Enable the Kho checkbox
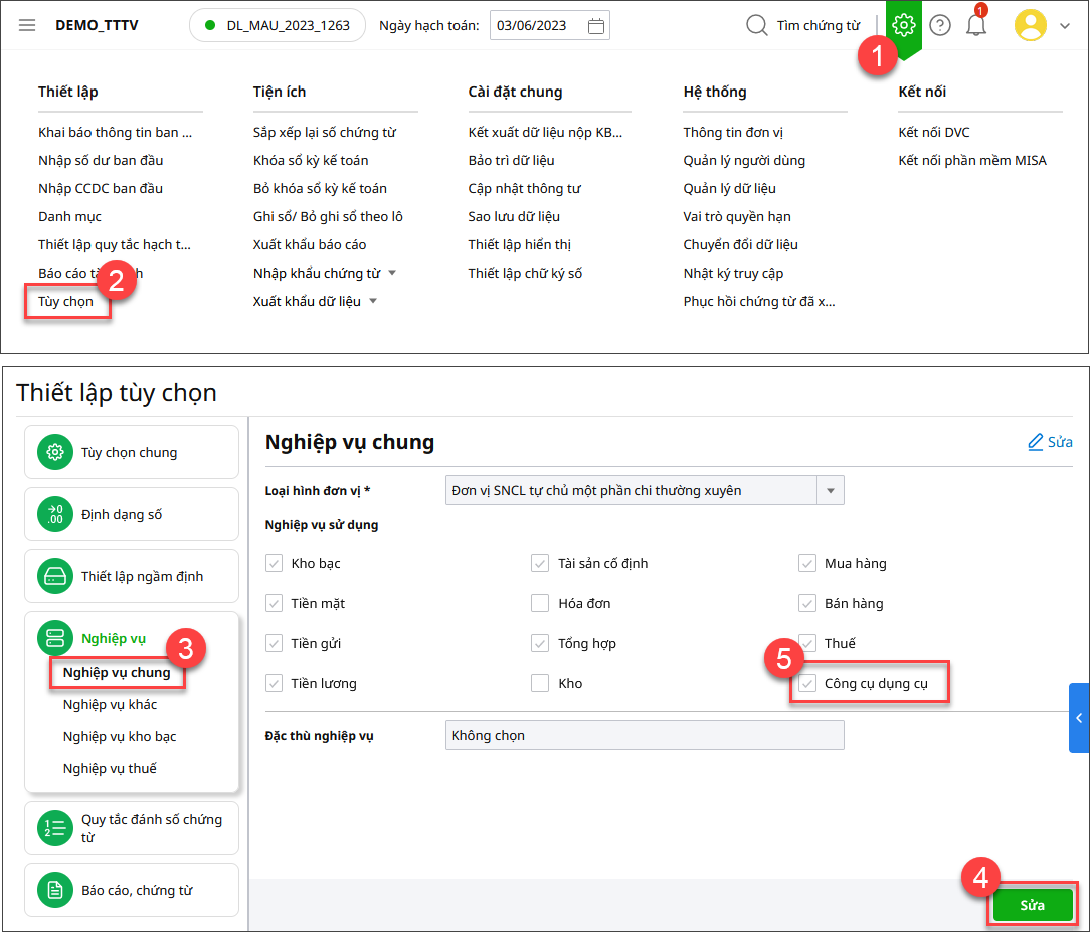 (x=540, y=684)
